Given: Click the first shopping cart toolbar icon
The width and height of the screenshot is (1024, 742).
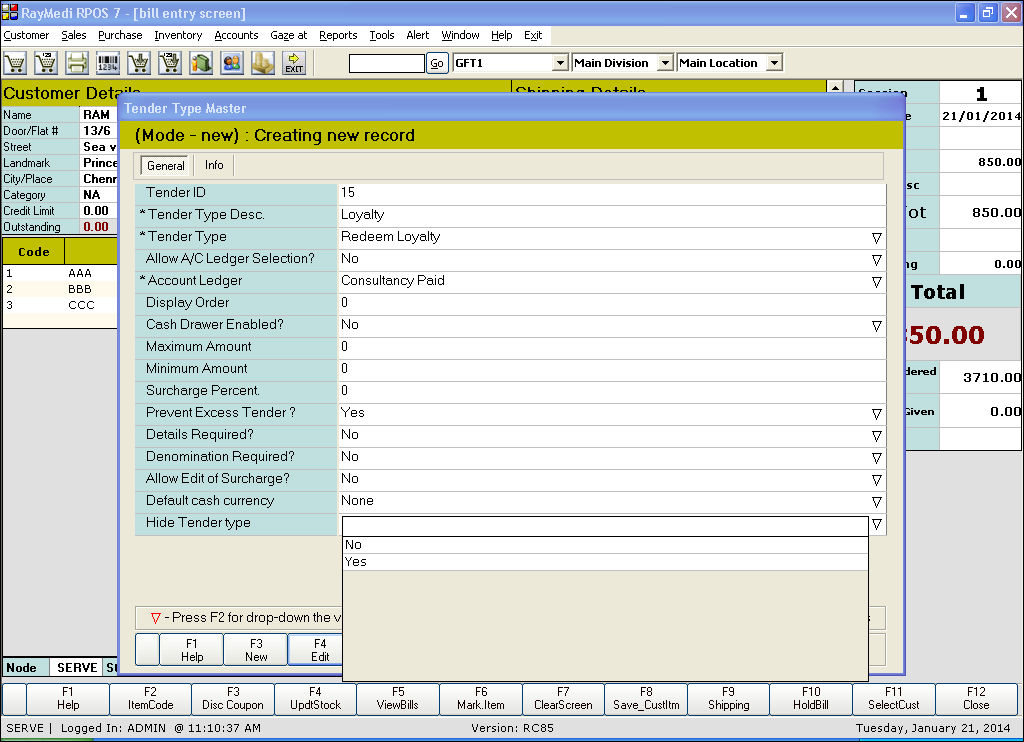Looking at the screenshot, I should (x=15, y=63).
